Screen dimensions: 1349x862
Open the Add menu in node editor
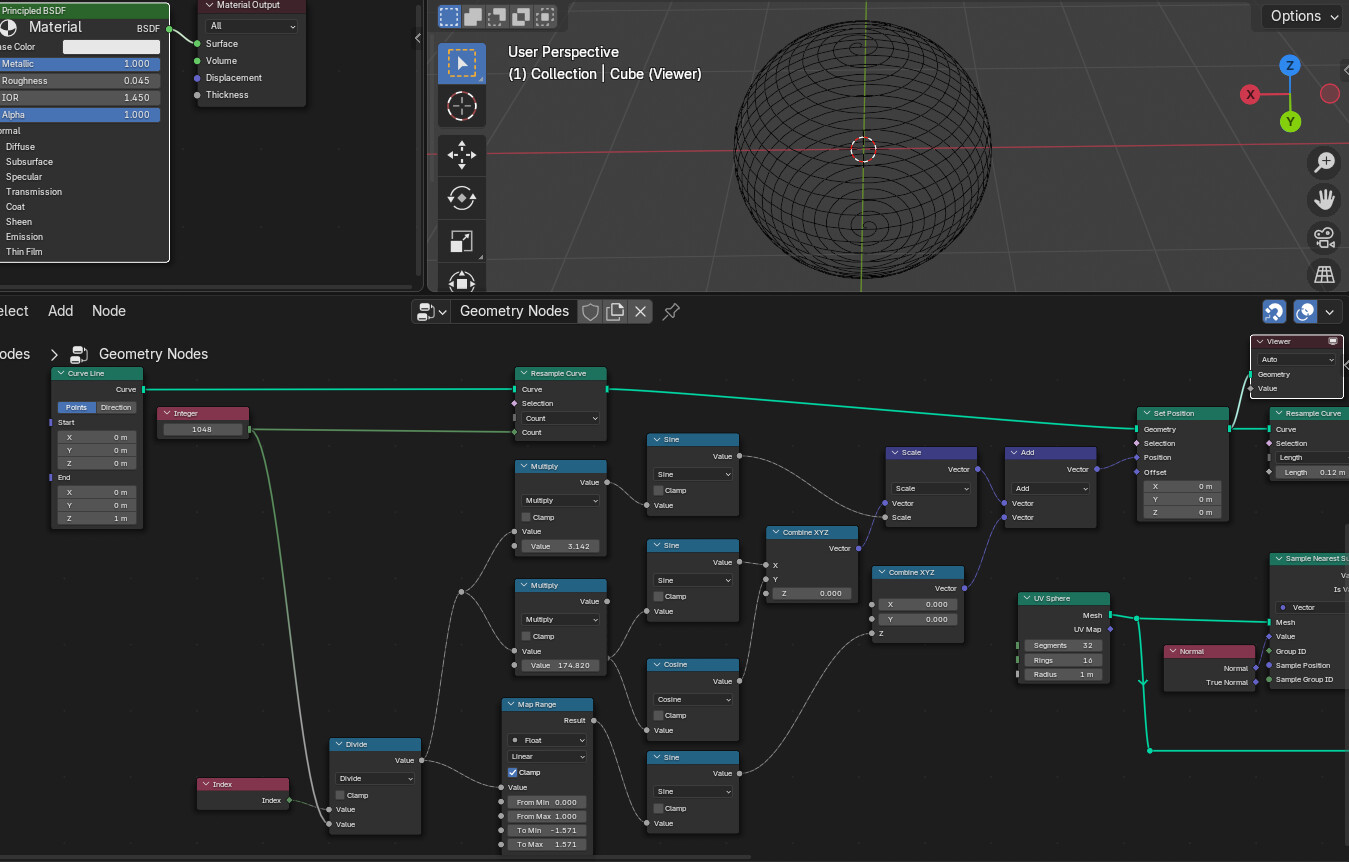[x=61, y=311]
